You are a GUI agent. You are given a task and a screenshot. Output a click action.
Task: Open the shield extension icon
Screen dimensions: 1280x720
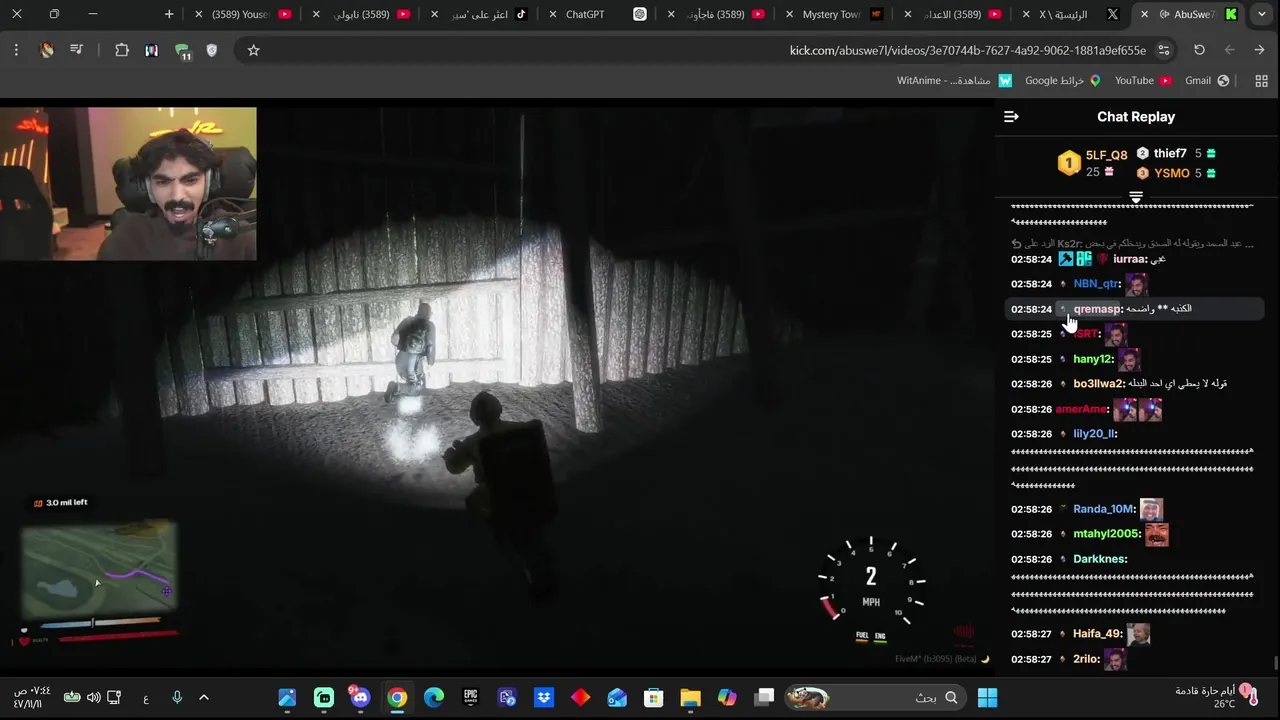click(211, 50)
